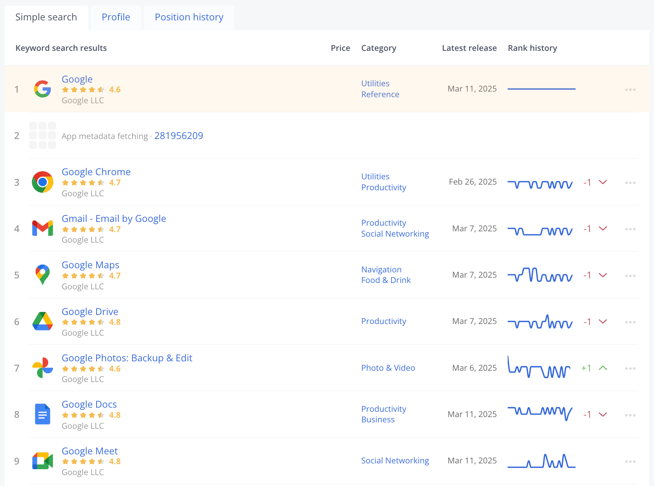Screen dimensions: 654x486
Task: Click the Google Chrome app icon
Action: tap(43, 182)
